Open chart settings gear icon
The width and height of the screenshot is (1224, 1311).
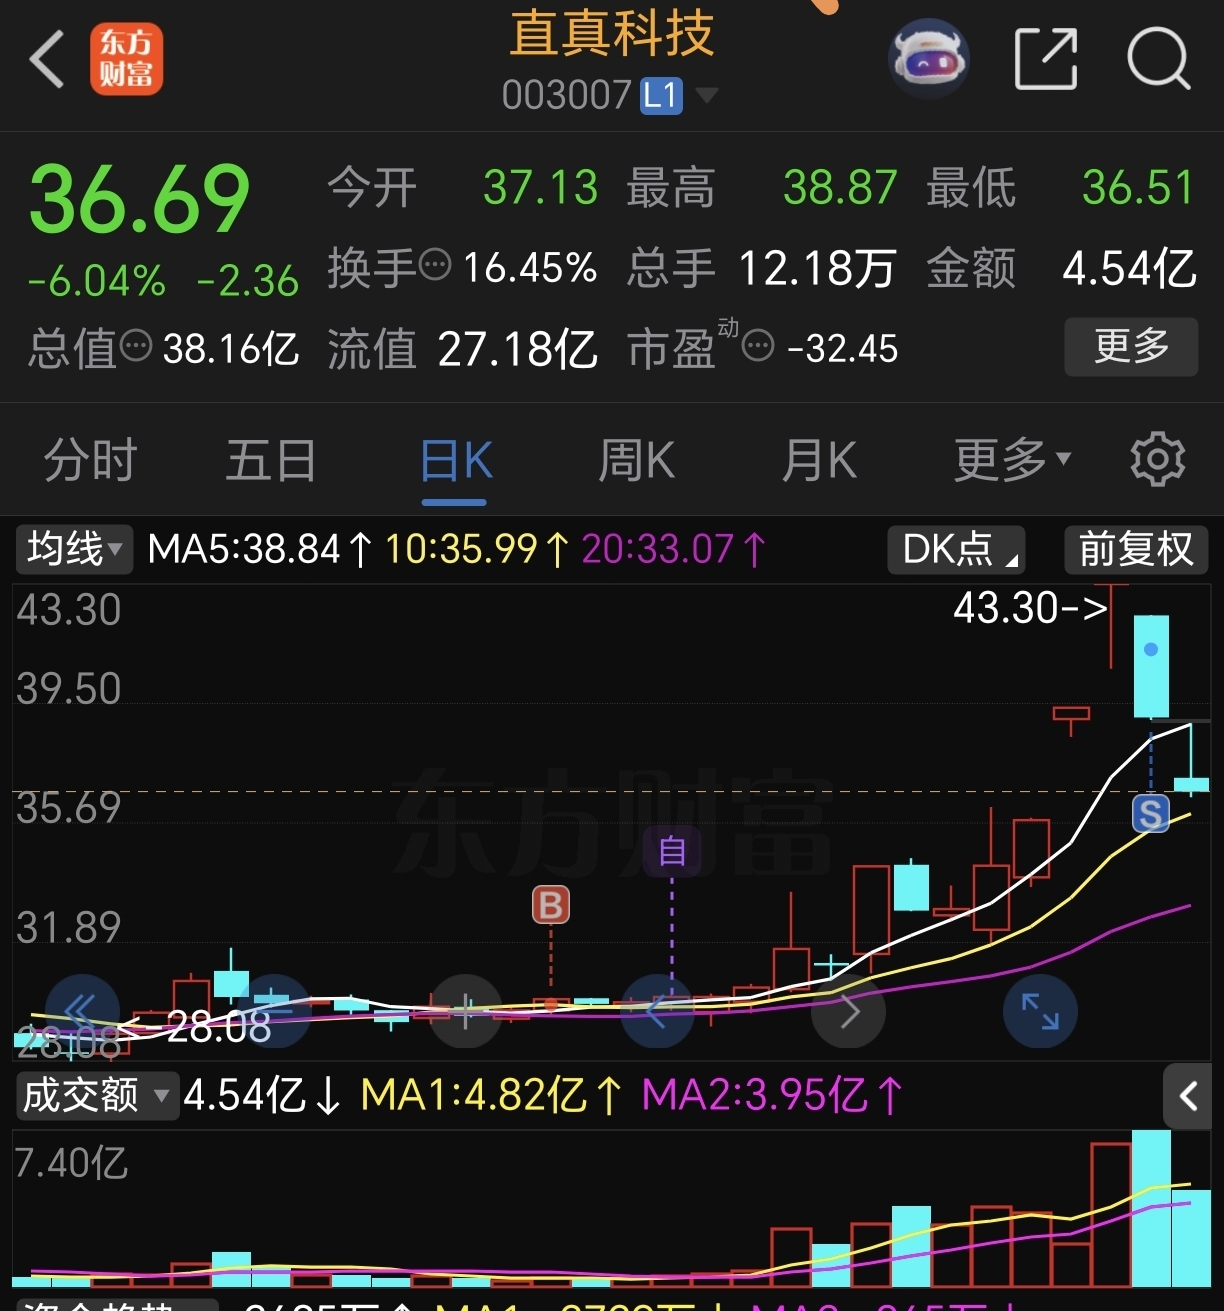pos(1157,459)
